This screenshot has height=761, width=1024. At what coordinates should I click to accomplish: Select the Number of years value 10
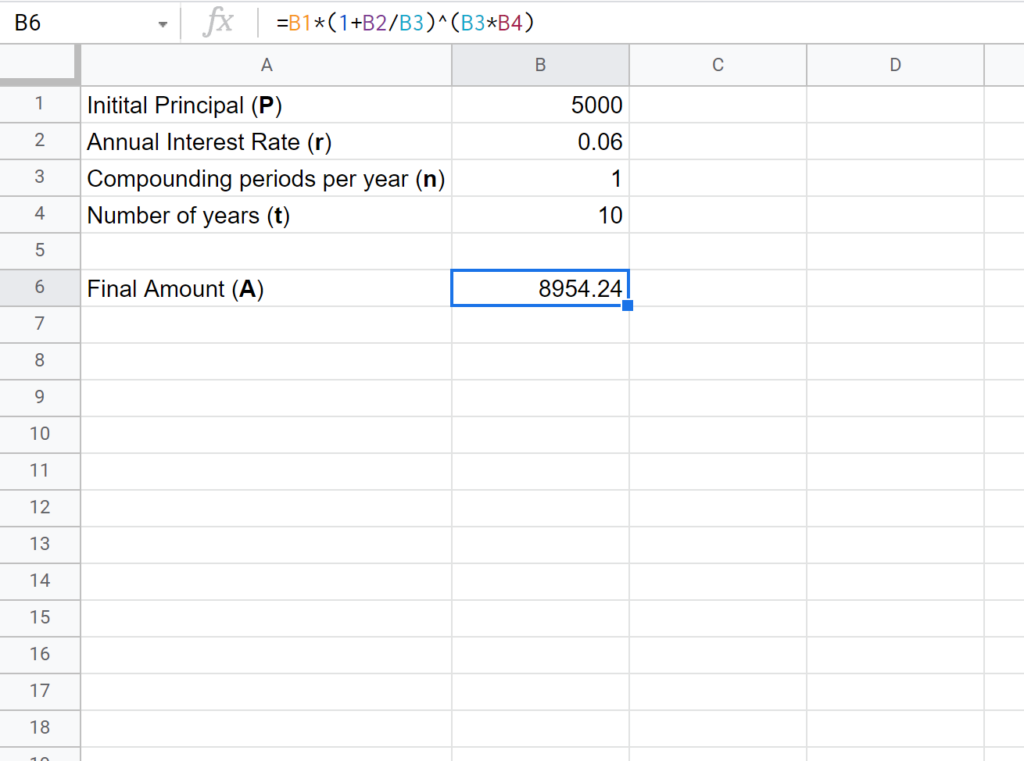[x=540, y=214]
